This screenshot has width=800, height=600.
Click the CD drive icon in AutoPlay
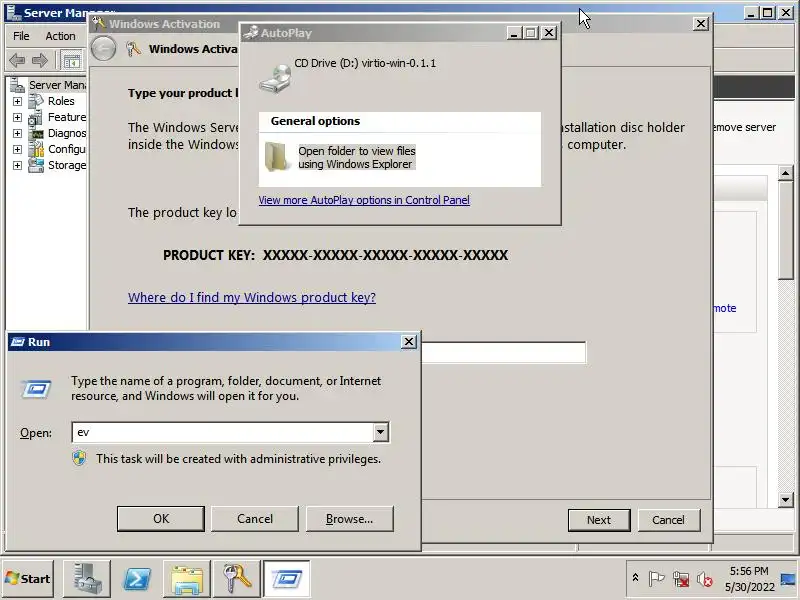[275, 79]
